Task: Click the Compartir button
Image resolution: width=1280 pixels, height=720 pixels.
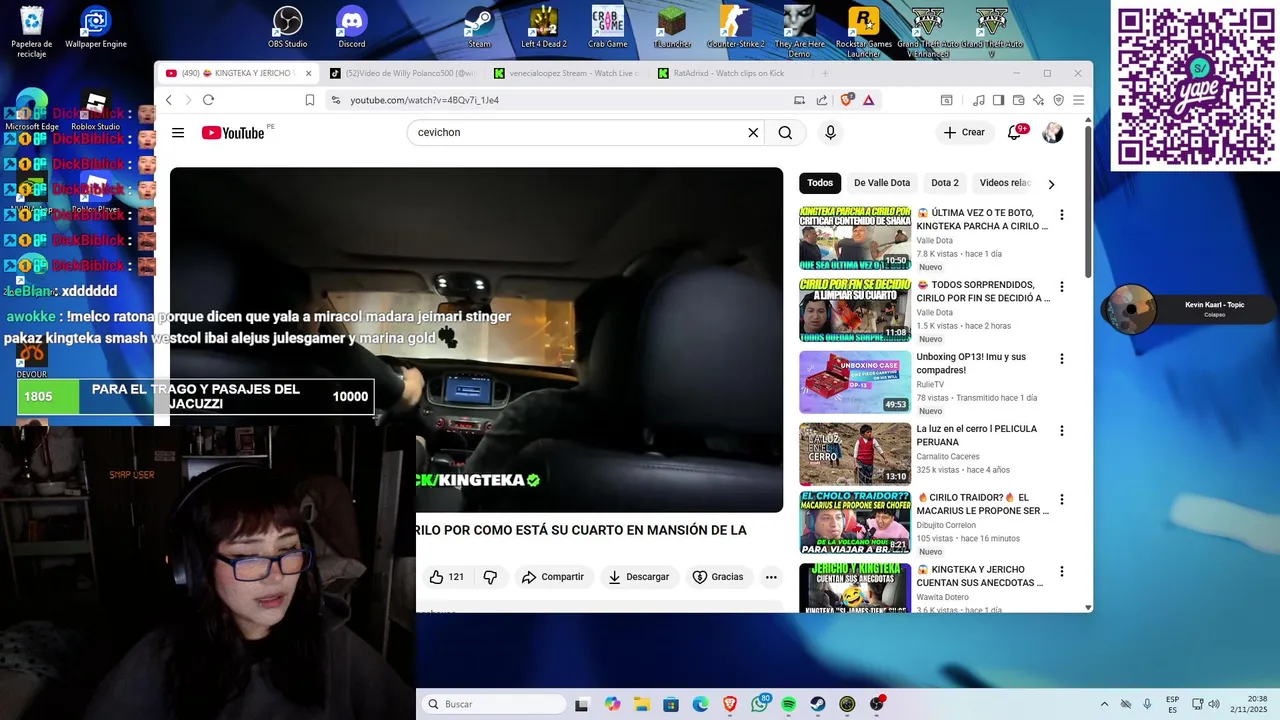Action: coord(553,577)
